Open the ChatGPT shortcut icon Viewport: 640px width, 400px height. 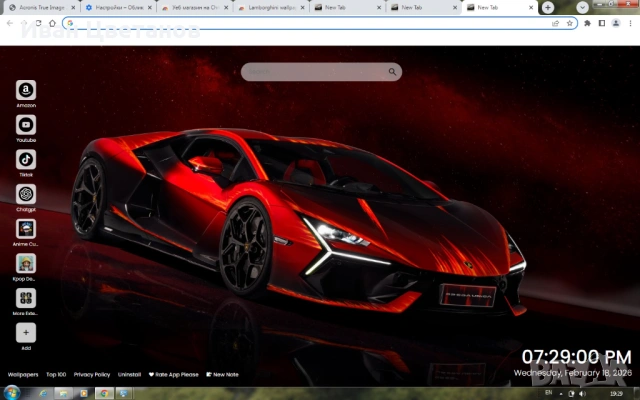[x=26, y=194]
